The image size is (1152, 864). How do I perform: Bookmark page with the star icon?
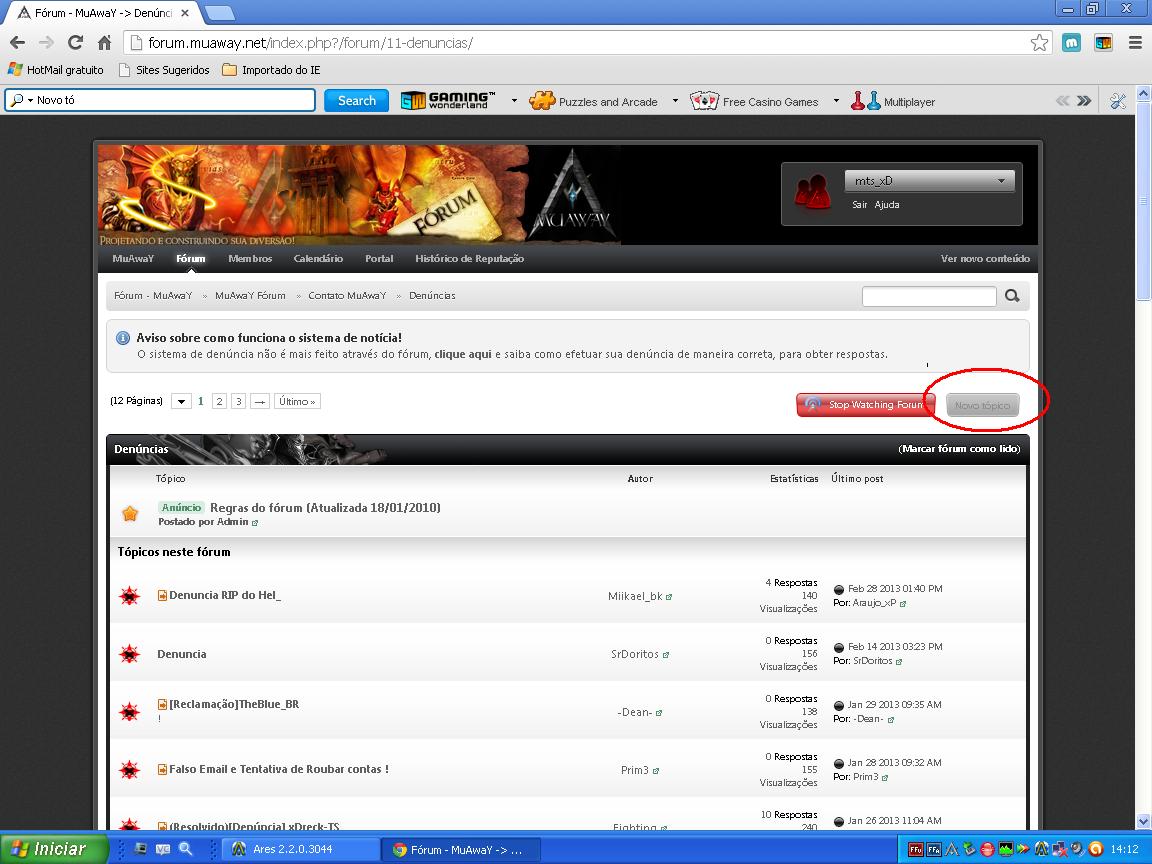(x=1039, y=43)
